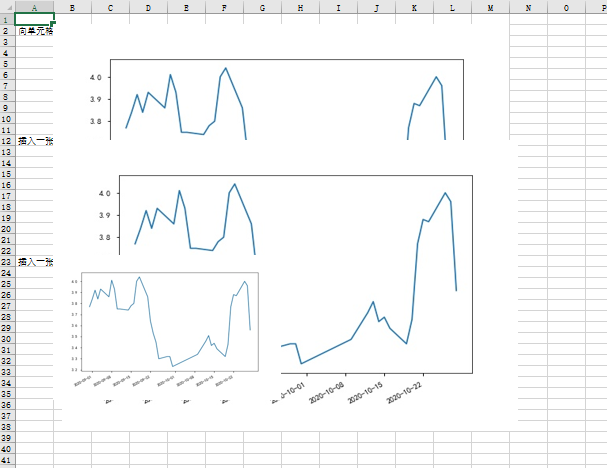Select row 41 header
This screenshot has height=468, width=607.
click(x=7, y=460)
